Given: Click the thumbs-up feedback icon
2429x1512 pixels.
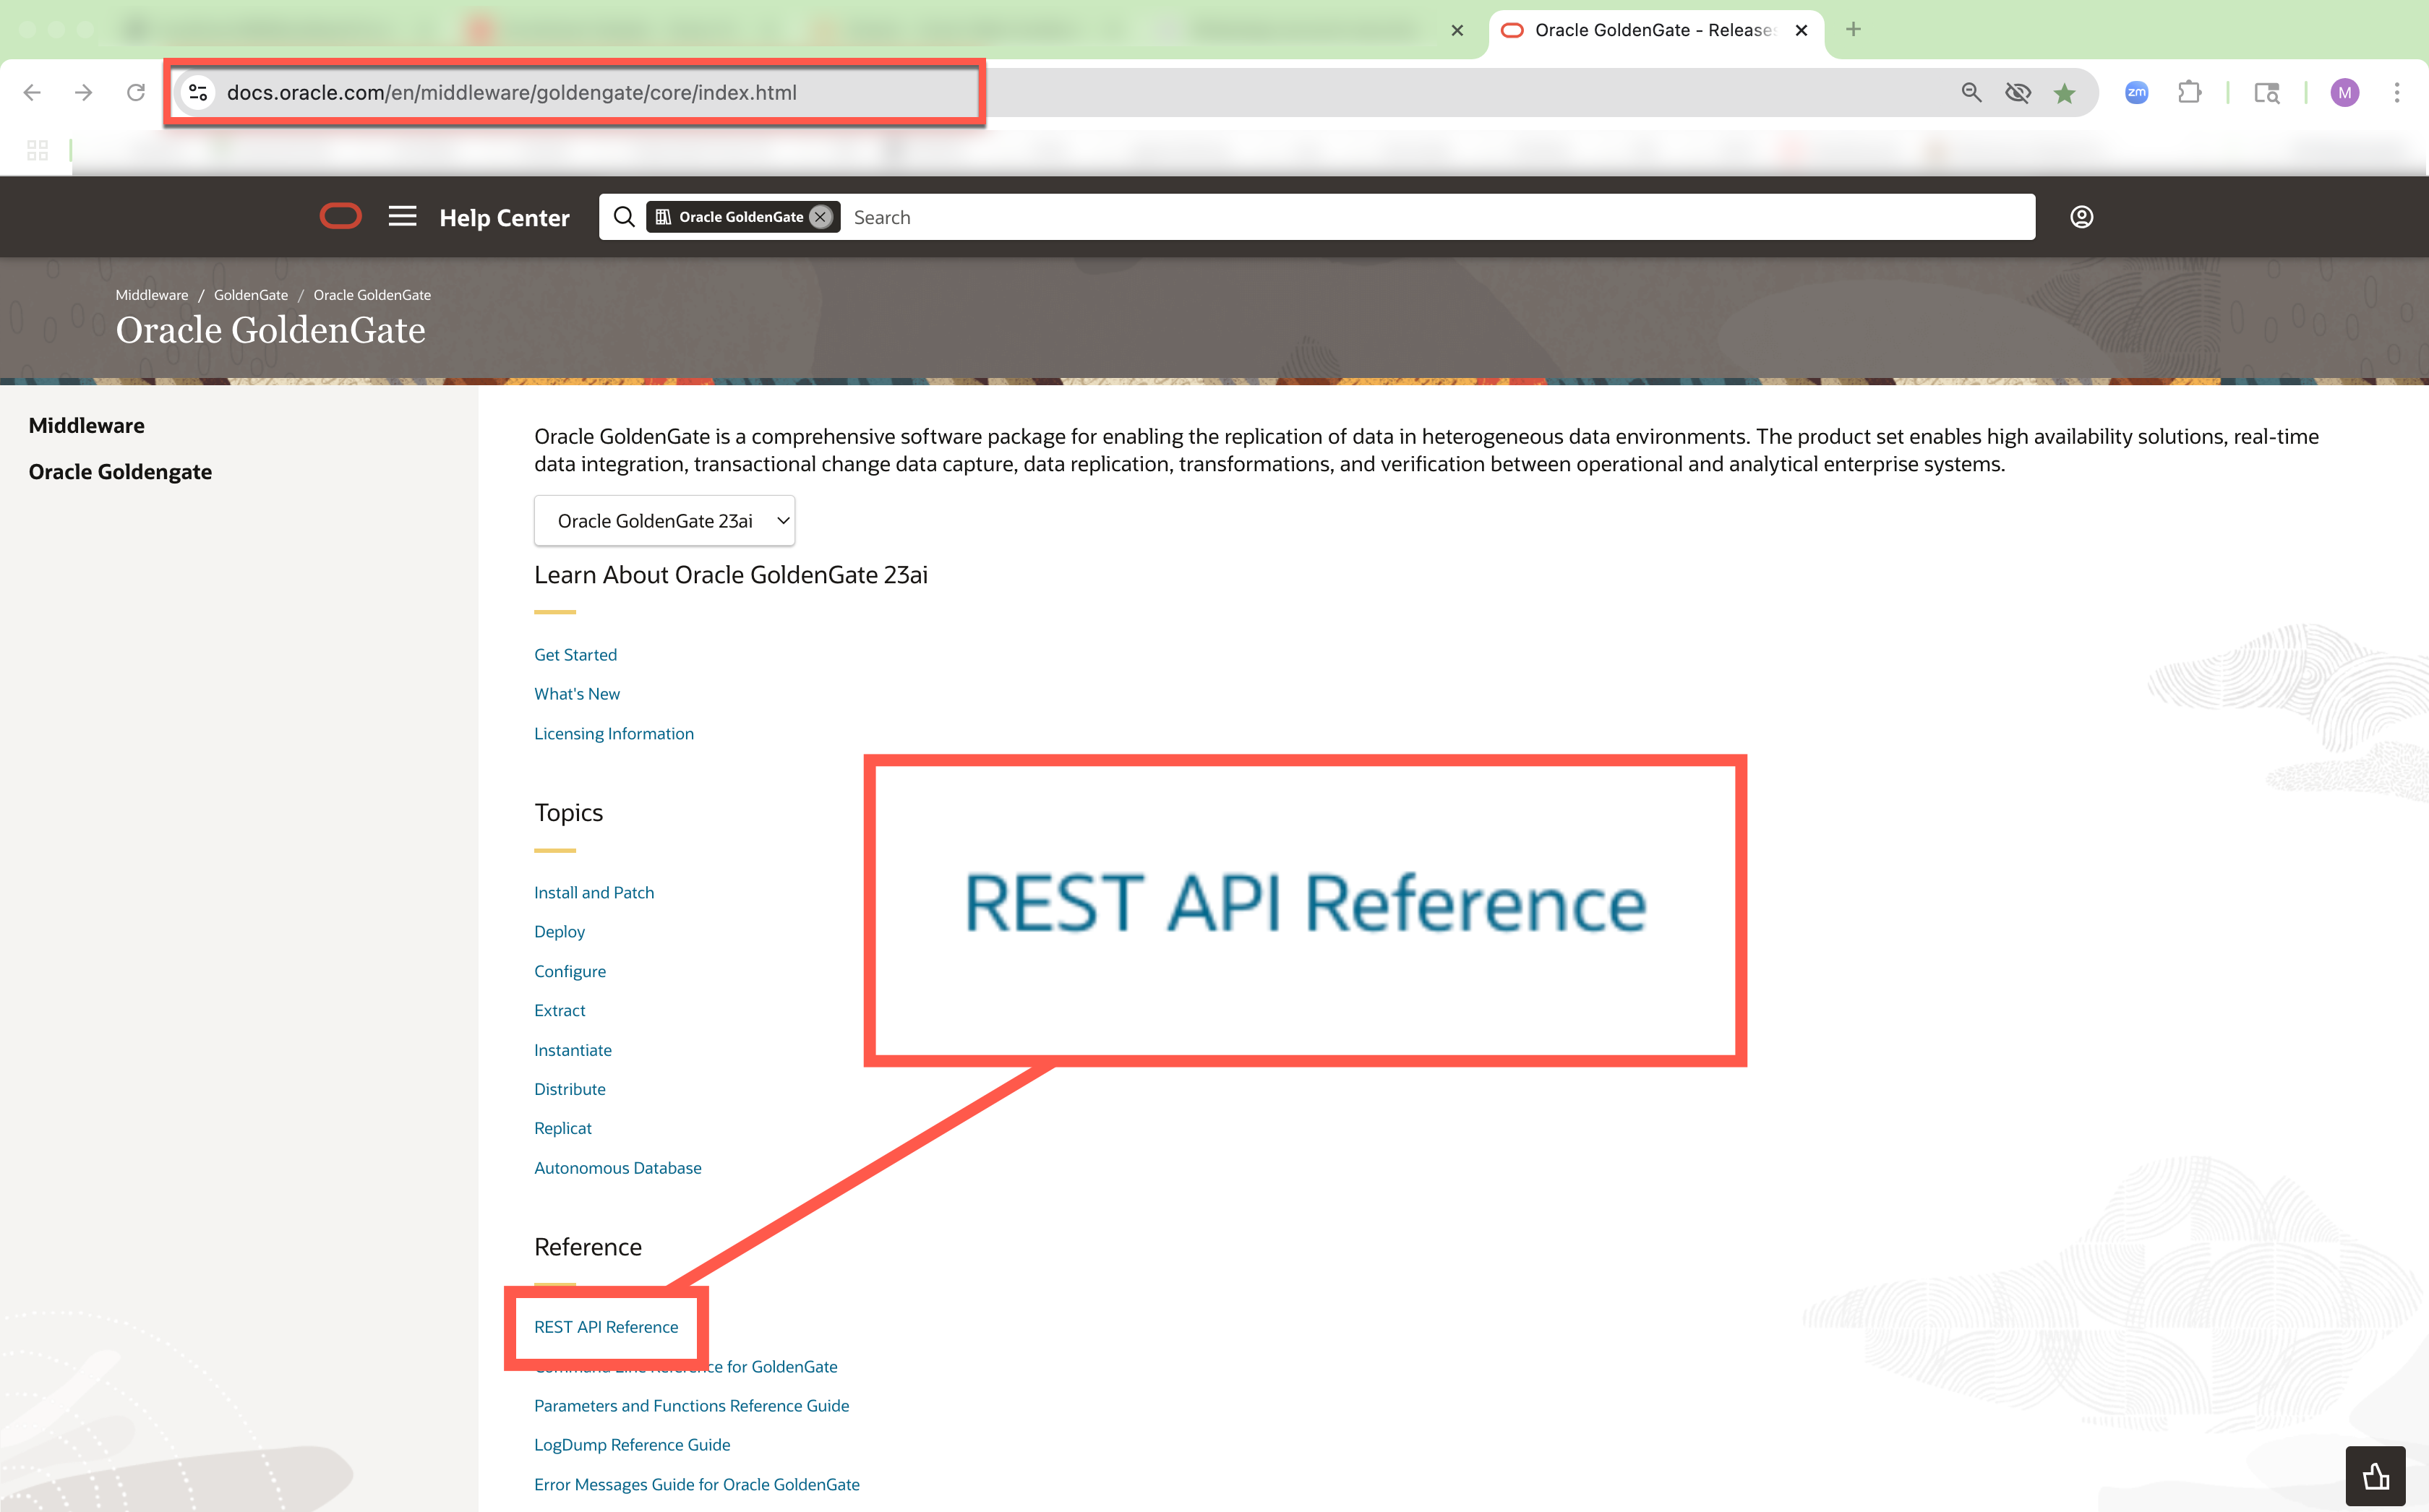Looking at the screenshot, I should tap(2375, 1476).
